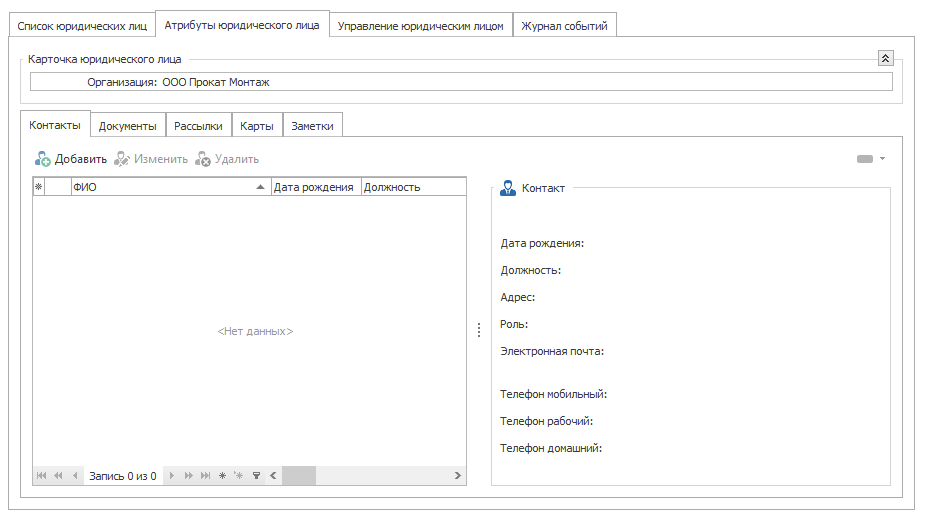Viewport: 925px width, 520px height.
Task: Click the Должность: label in contact panel
Action: (531, 270)
